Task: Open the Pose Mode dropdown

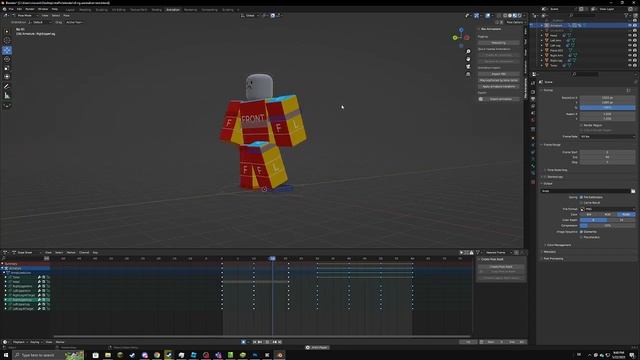Action: point(23,16)
